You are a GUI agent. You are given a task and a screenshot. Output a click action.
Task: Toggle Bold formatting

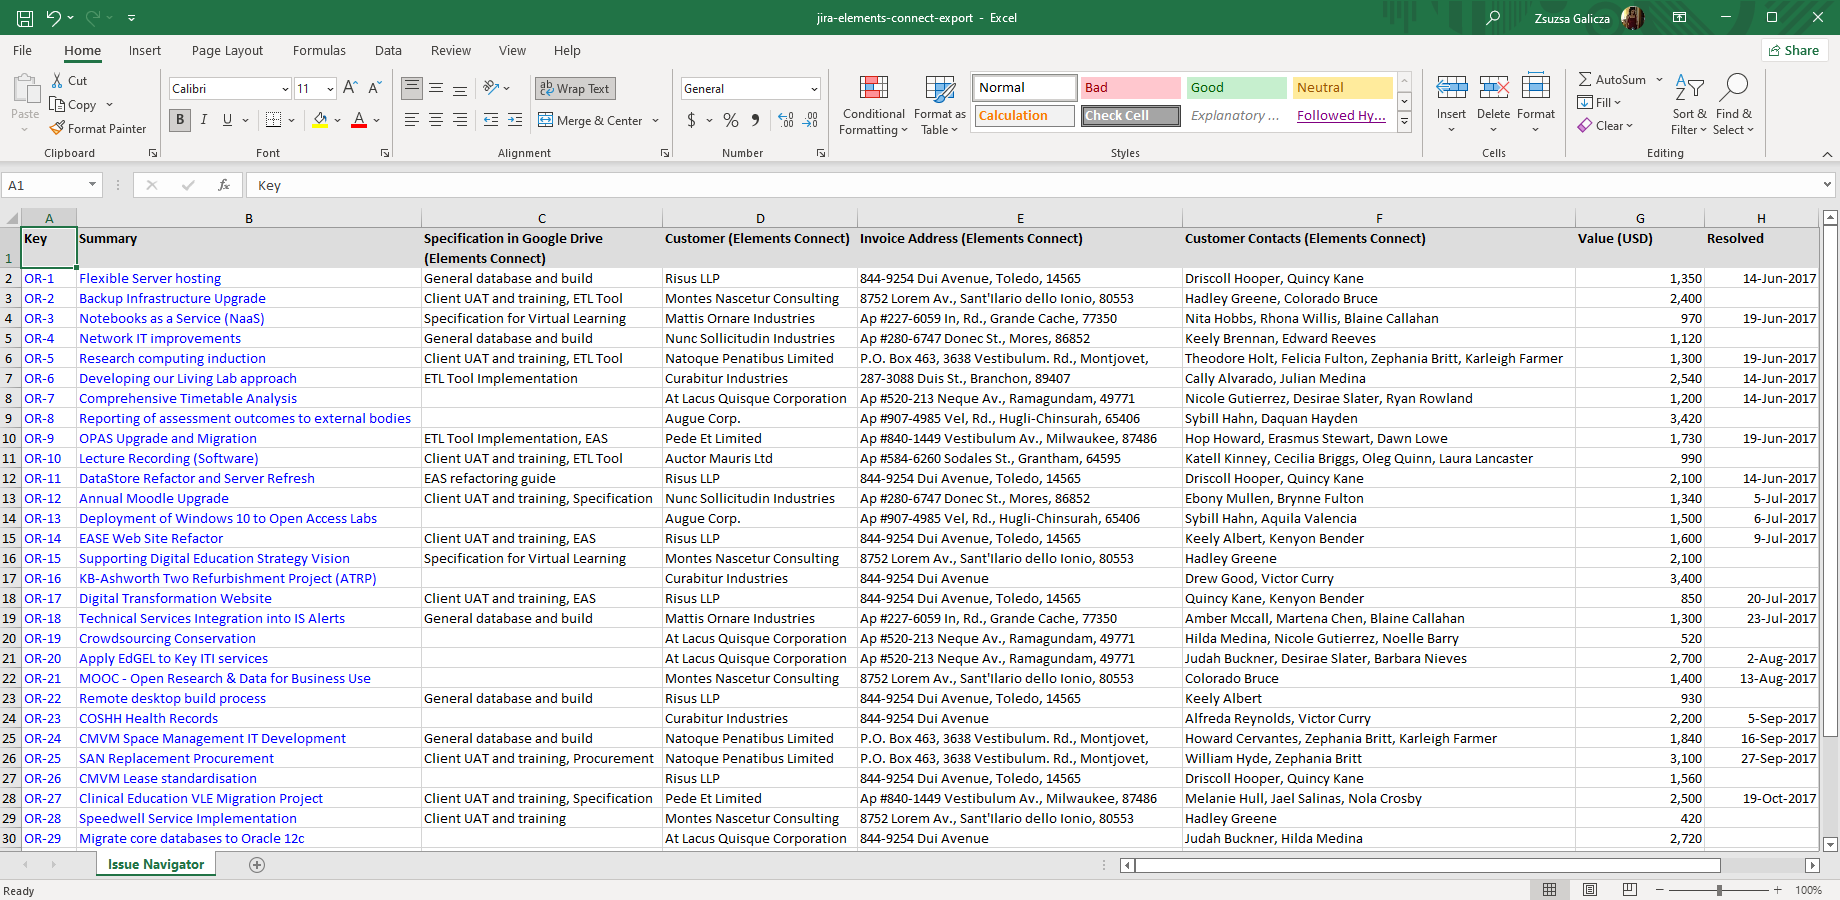tap(180, 120)
